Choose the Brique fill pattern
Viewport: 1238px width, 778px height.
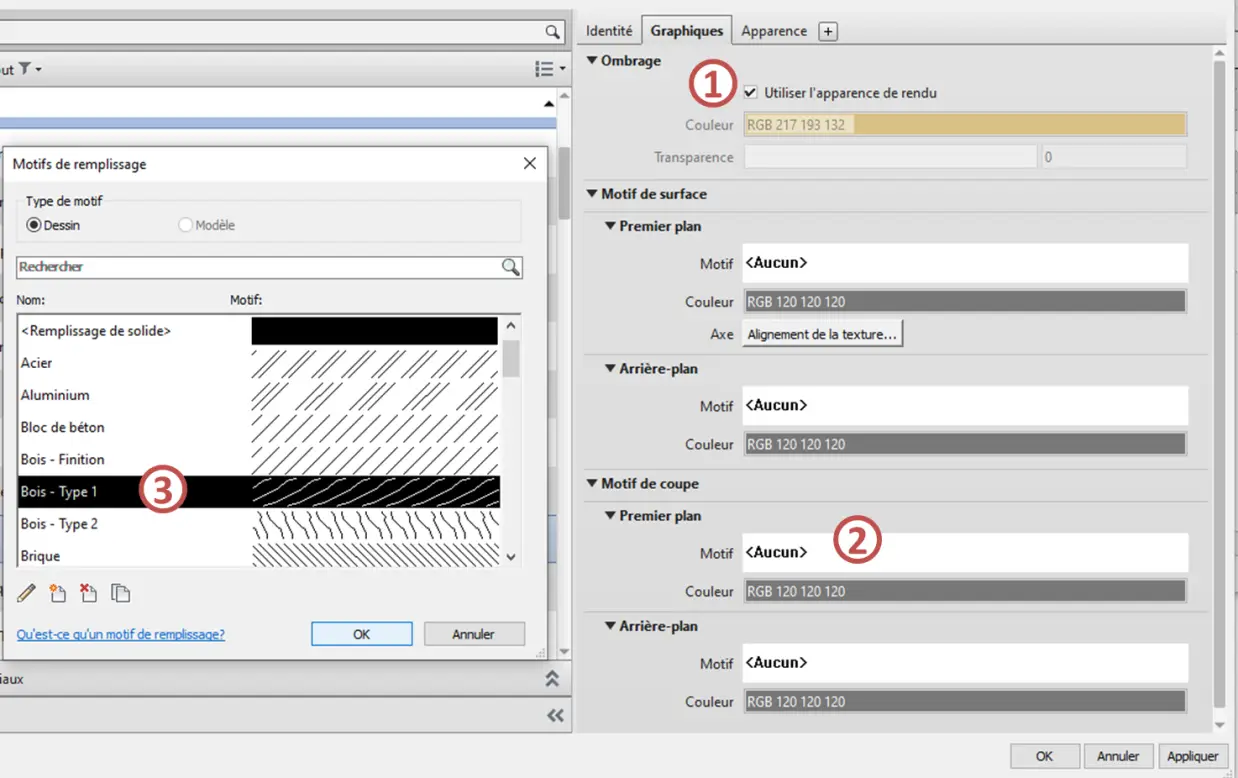pos(259,555)
